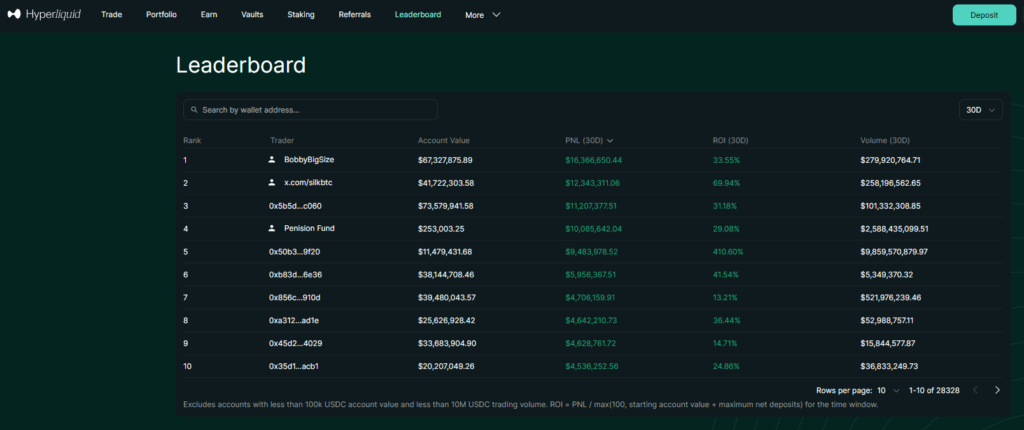This screenshot has height=430, width=1024.
Task: Click the profile icon beside Penision Fund
Action: [271, 228]
